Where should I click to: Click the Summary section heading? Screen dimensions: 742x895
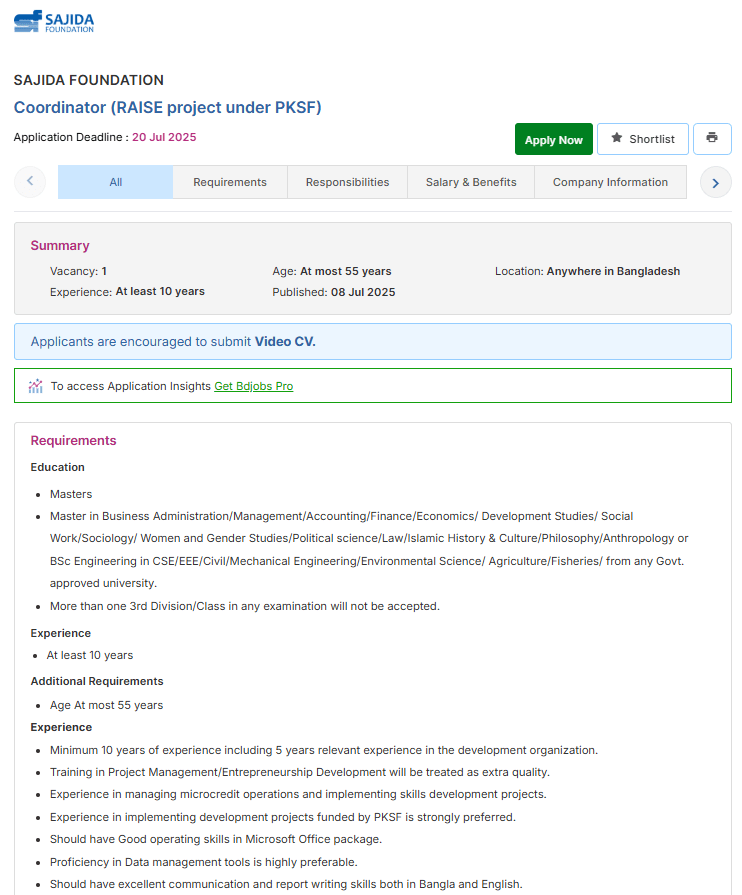click(x=60, y=246)
